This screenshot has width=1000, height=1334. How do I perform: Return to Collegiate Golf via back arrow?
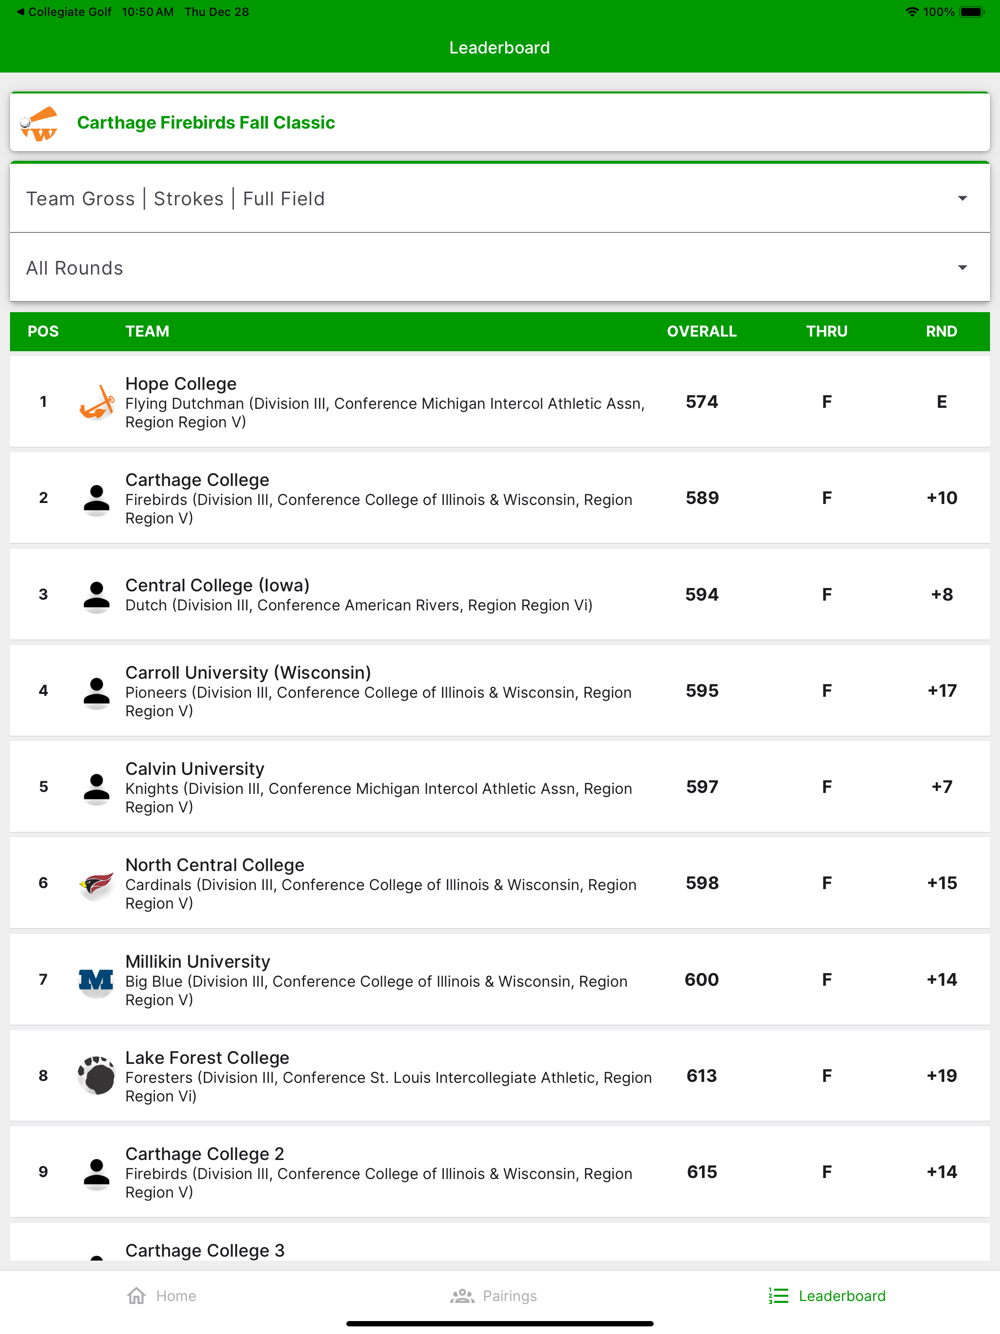point(20,12)
